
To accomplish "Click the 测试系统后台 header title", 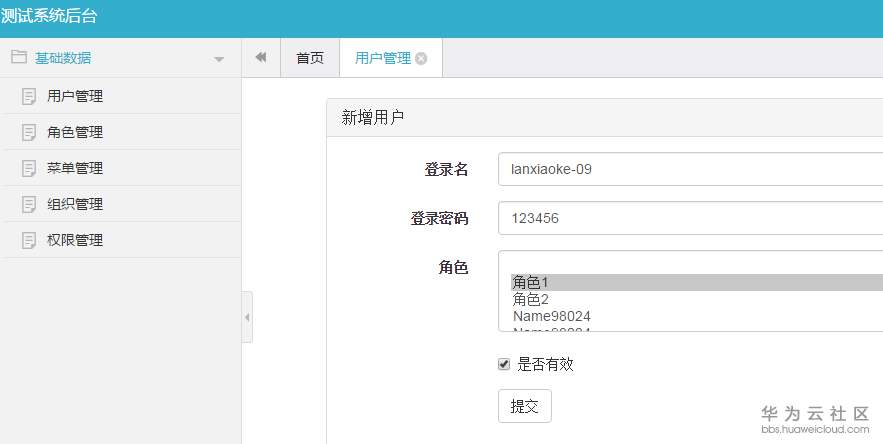I will click(x=48, y=15).
